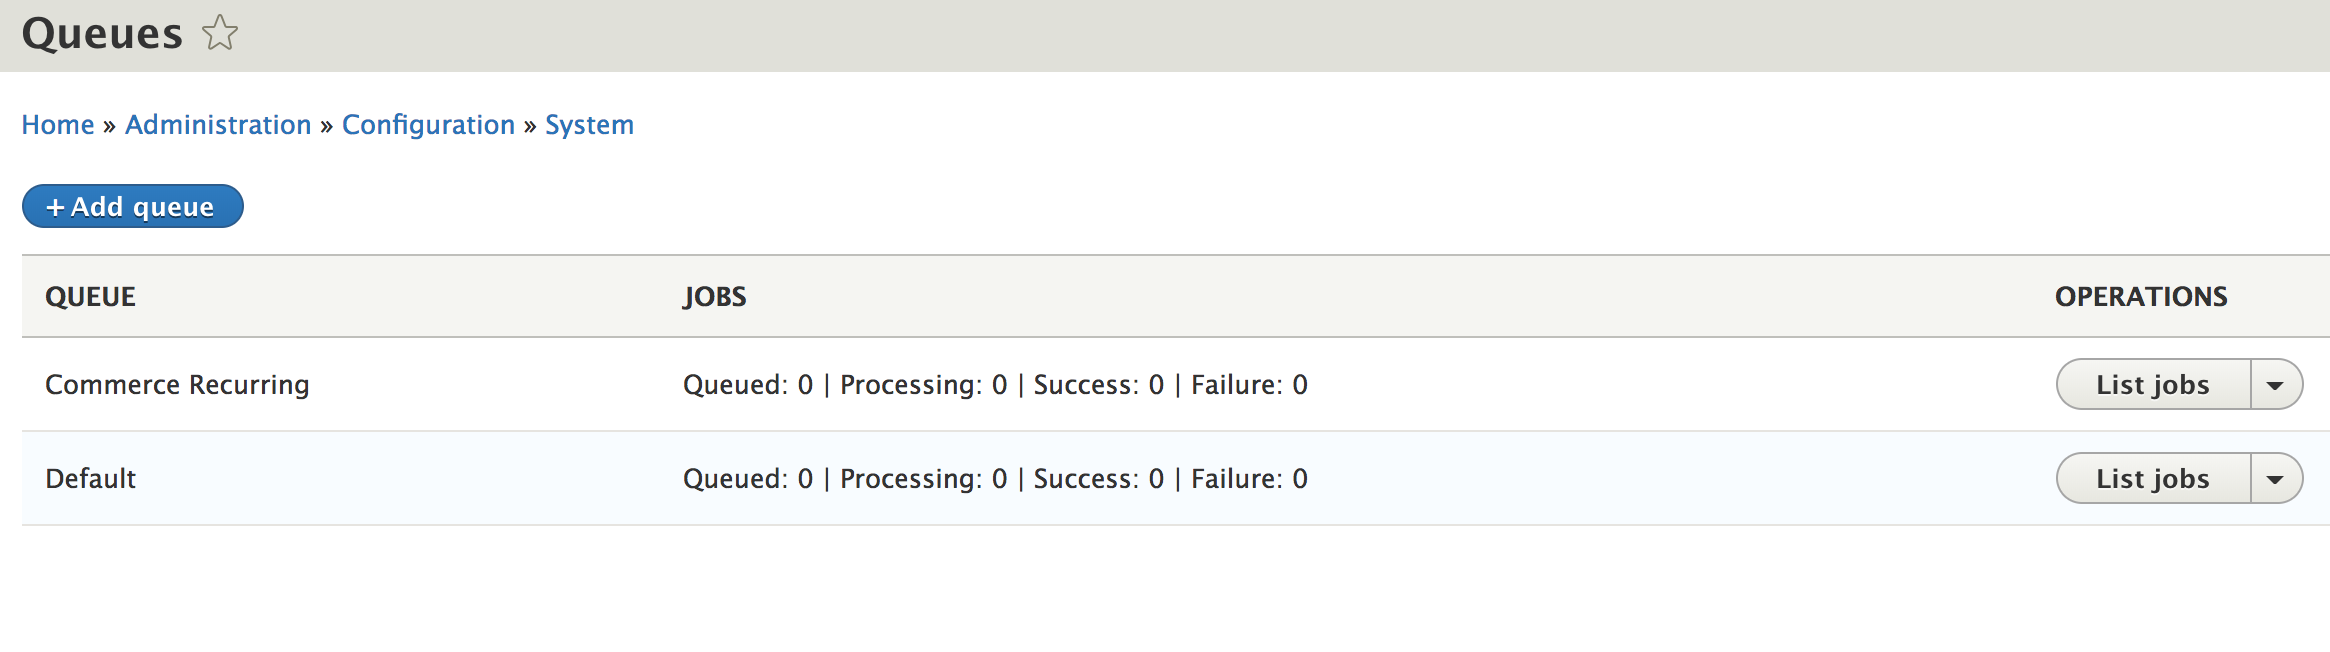Viewport: 2330px width, 652px height.
Task: Go to Configuration from the breadcrumb
Action: pos(429,124)
